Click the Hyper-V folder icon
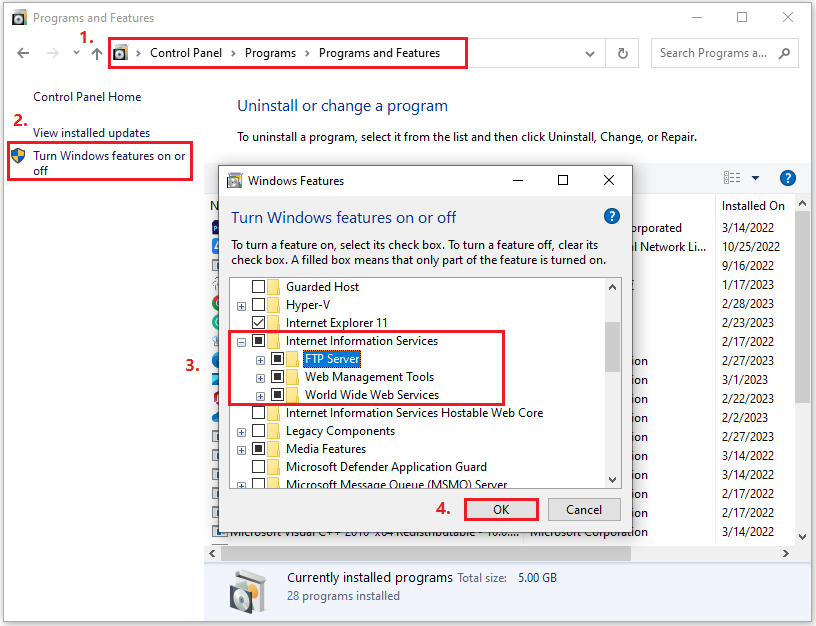This screenshot has width=816, height=626. [274, 305]
